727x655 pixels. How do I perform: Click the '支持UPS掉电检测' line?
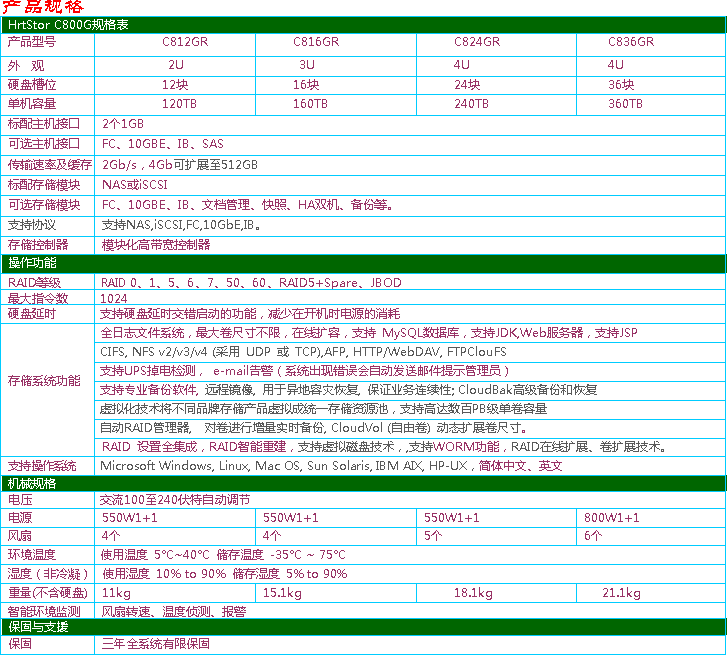point(305,371)
